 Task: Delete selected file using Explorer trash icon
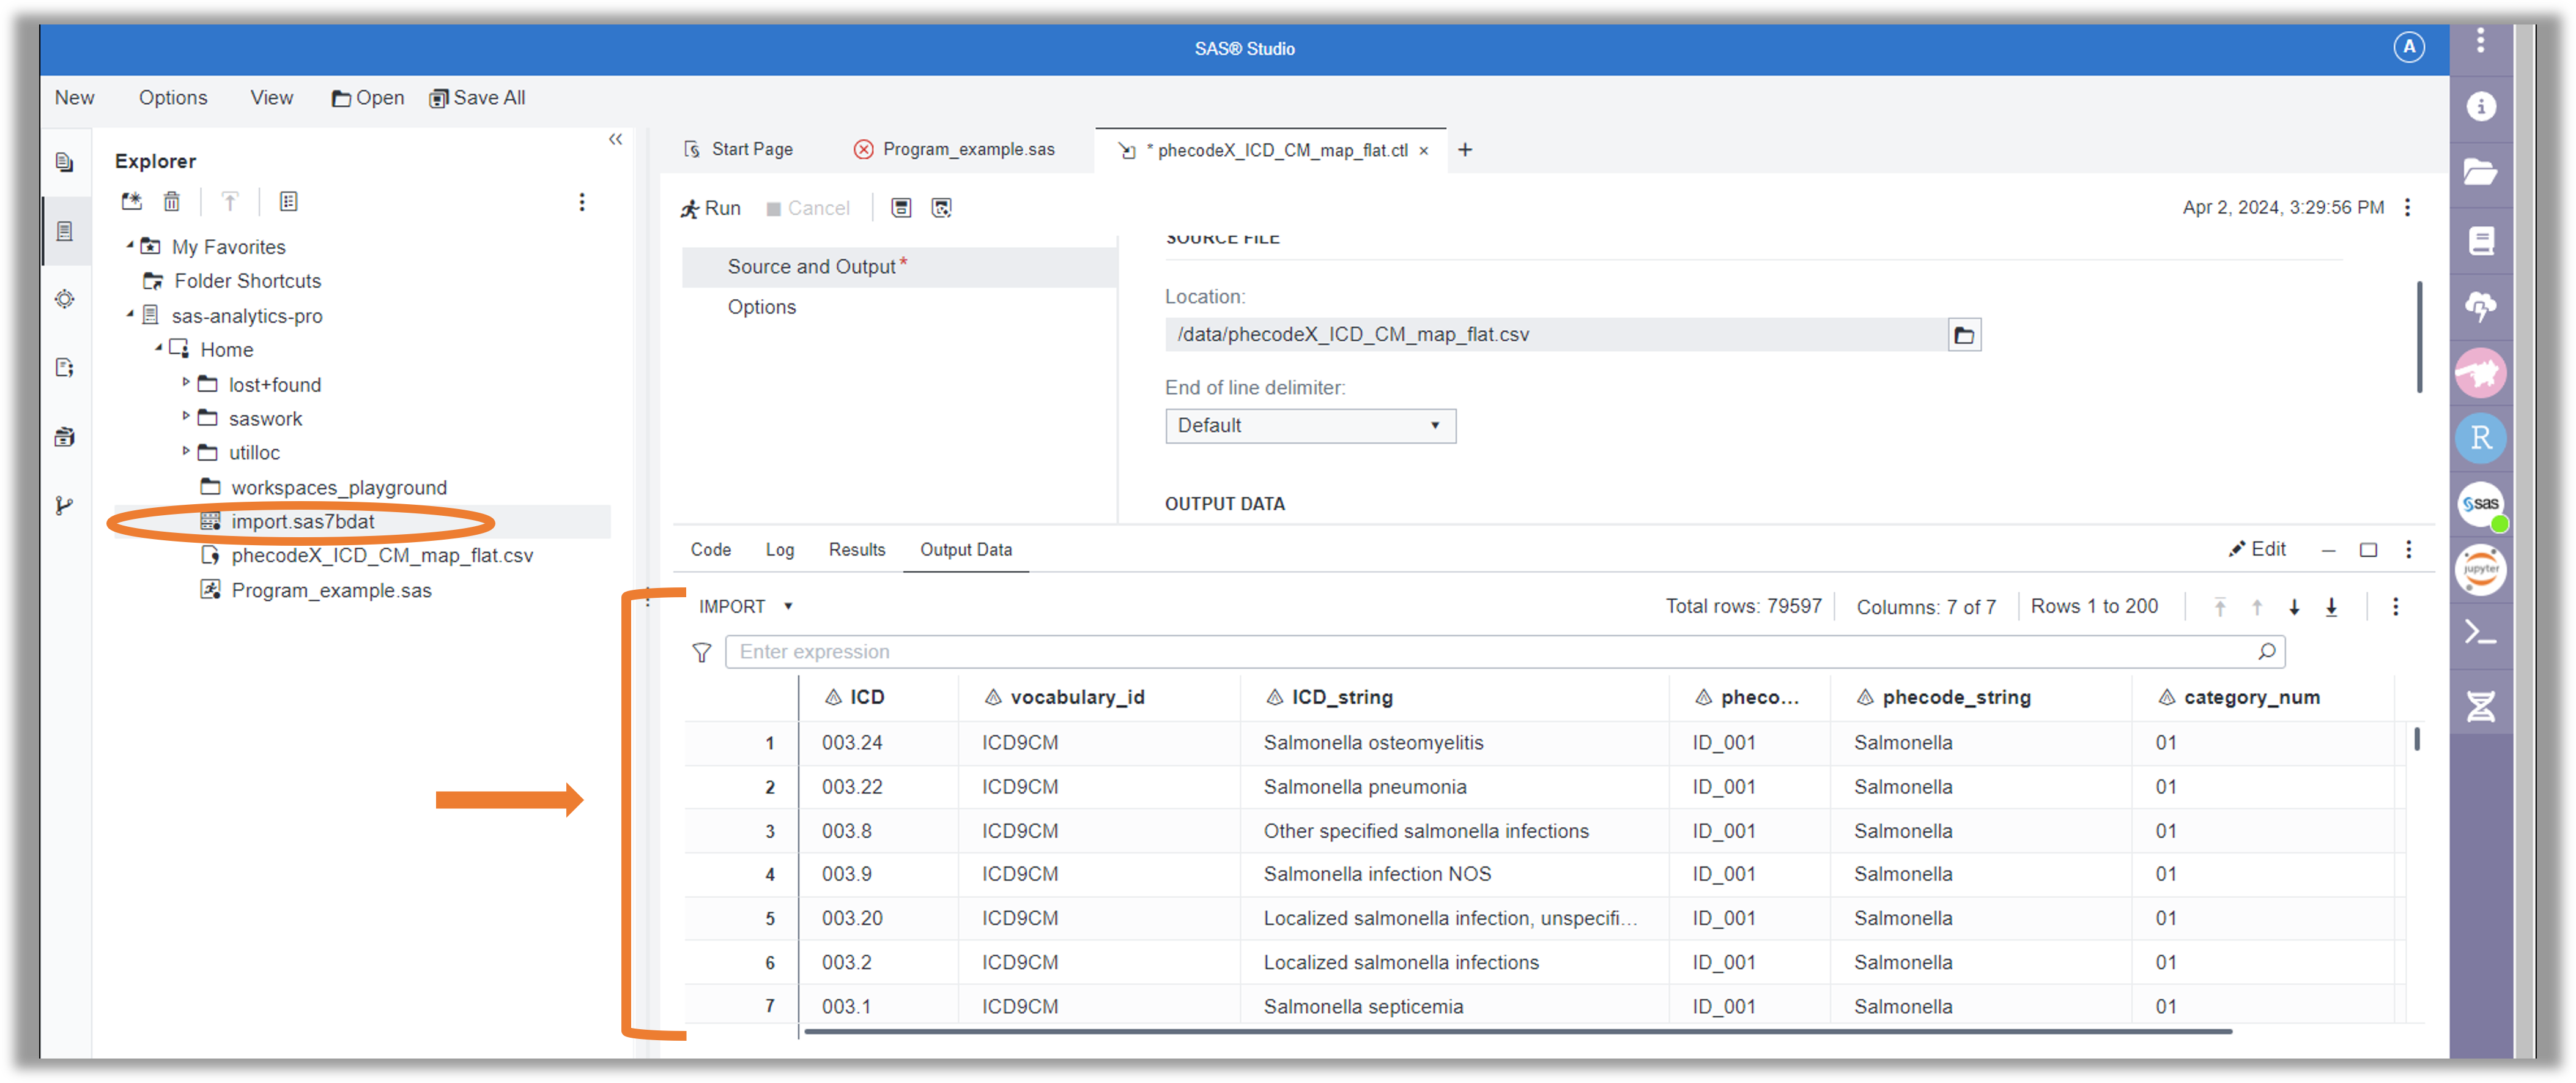click(x=172, y=201)
